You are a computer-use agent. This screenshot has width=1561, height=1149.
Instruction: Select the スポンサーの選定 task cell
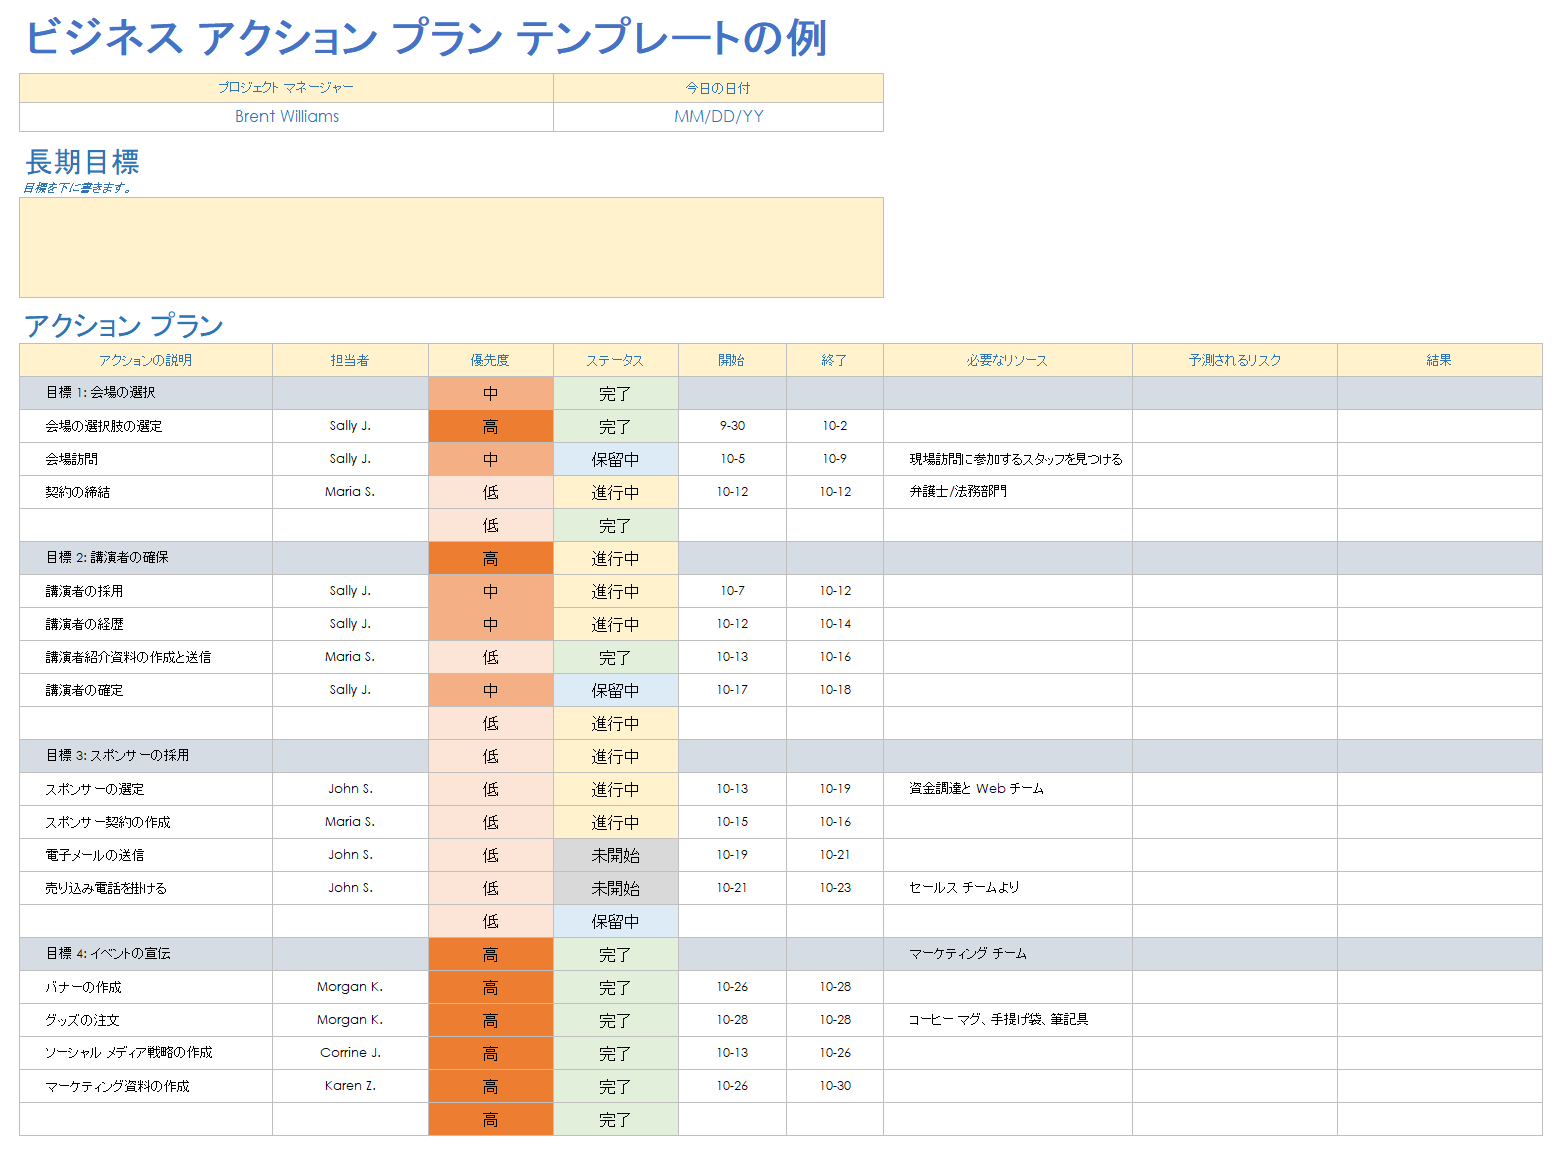pyautogui.click(x=146, y=789)
